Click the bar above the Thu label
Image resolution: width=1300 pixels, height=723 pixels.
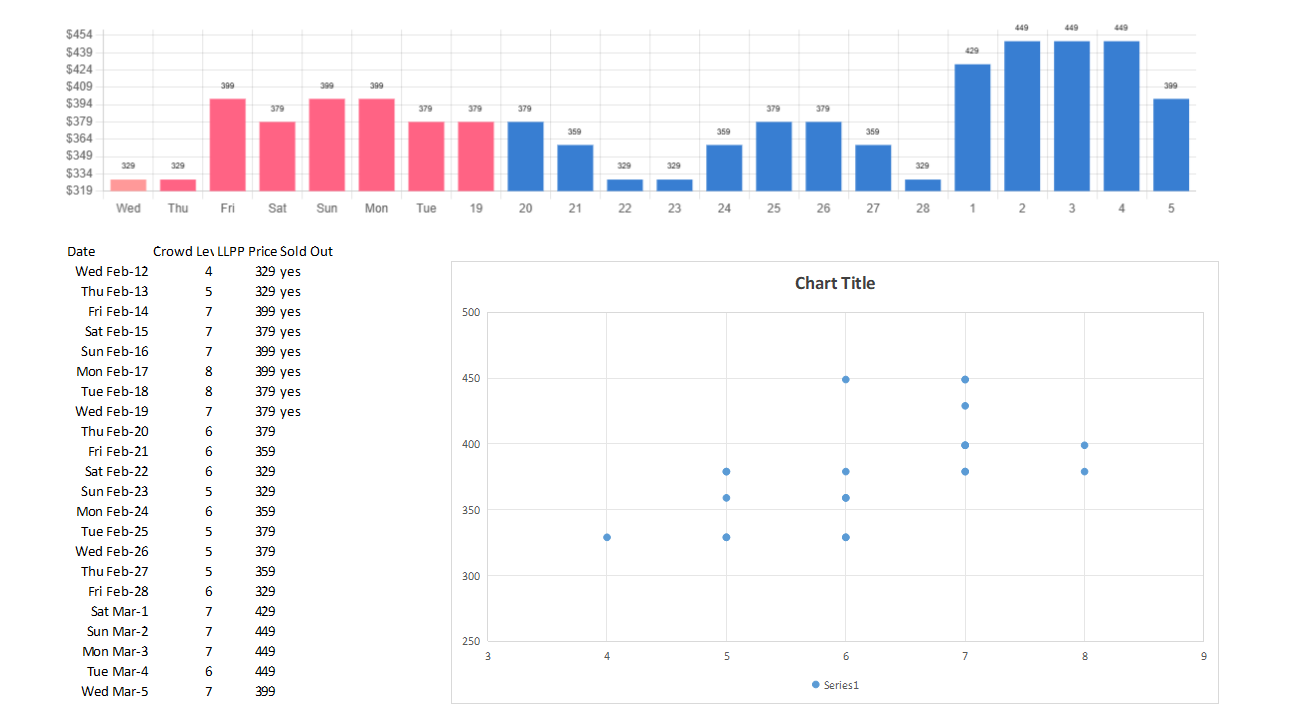[x=178, y=185]
